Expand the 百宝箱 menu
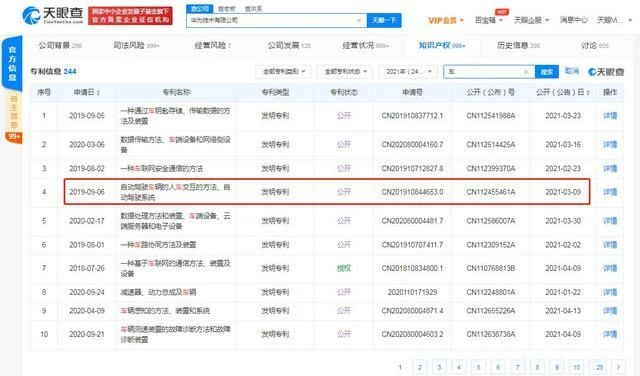The height and width of the screenshot is (376, 640). click(488, 20)
